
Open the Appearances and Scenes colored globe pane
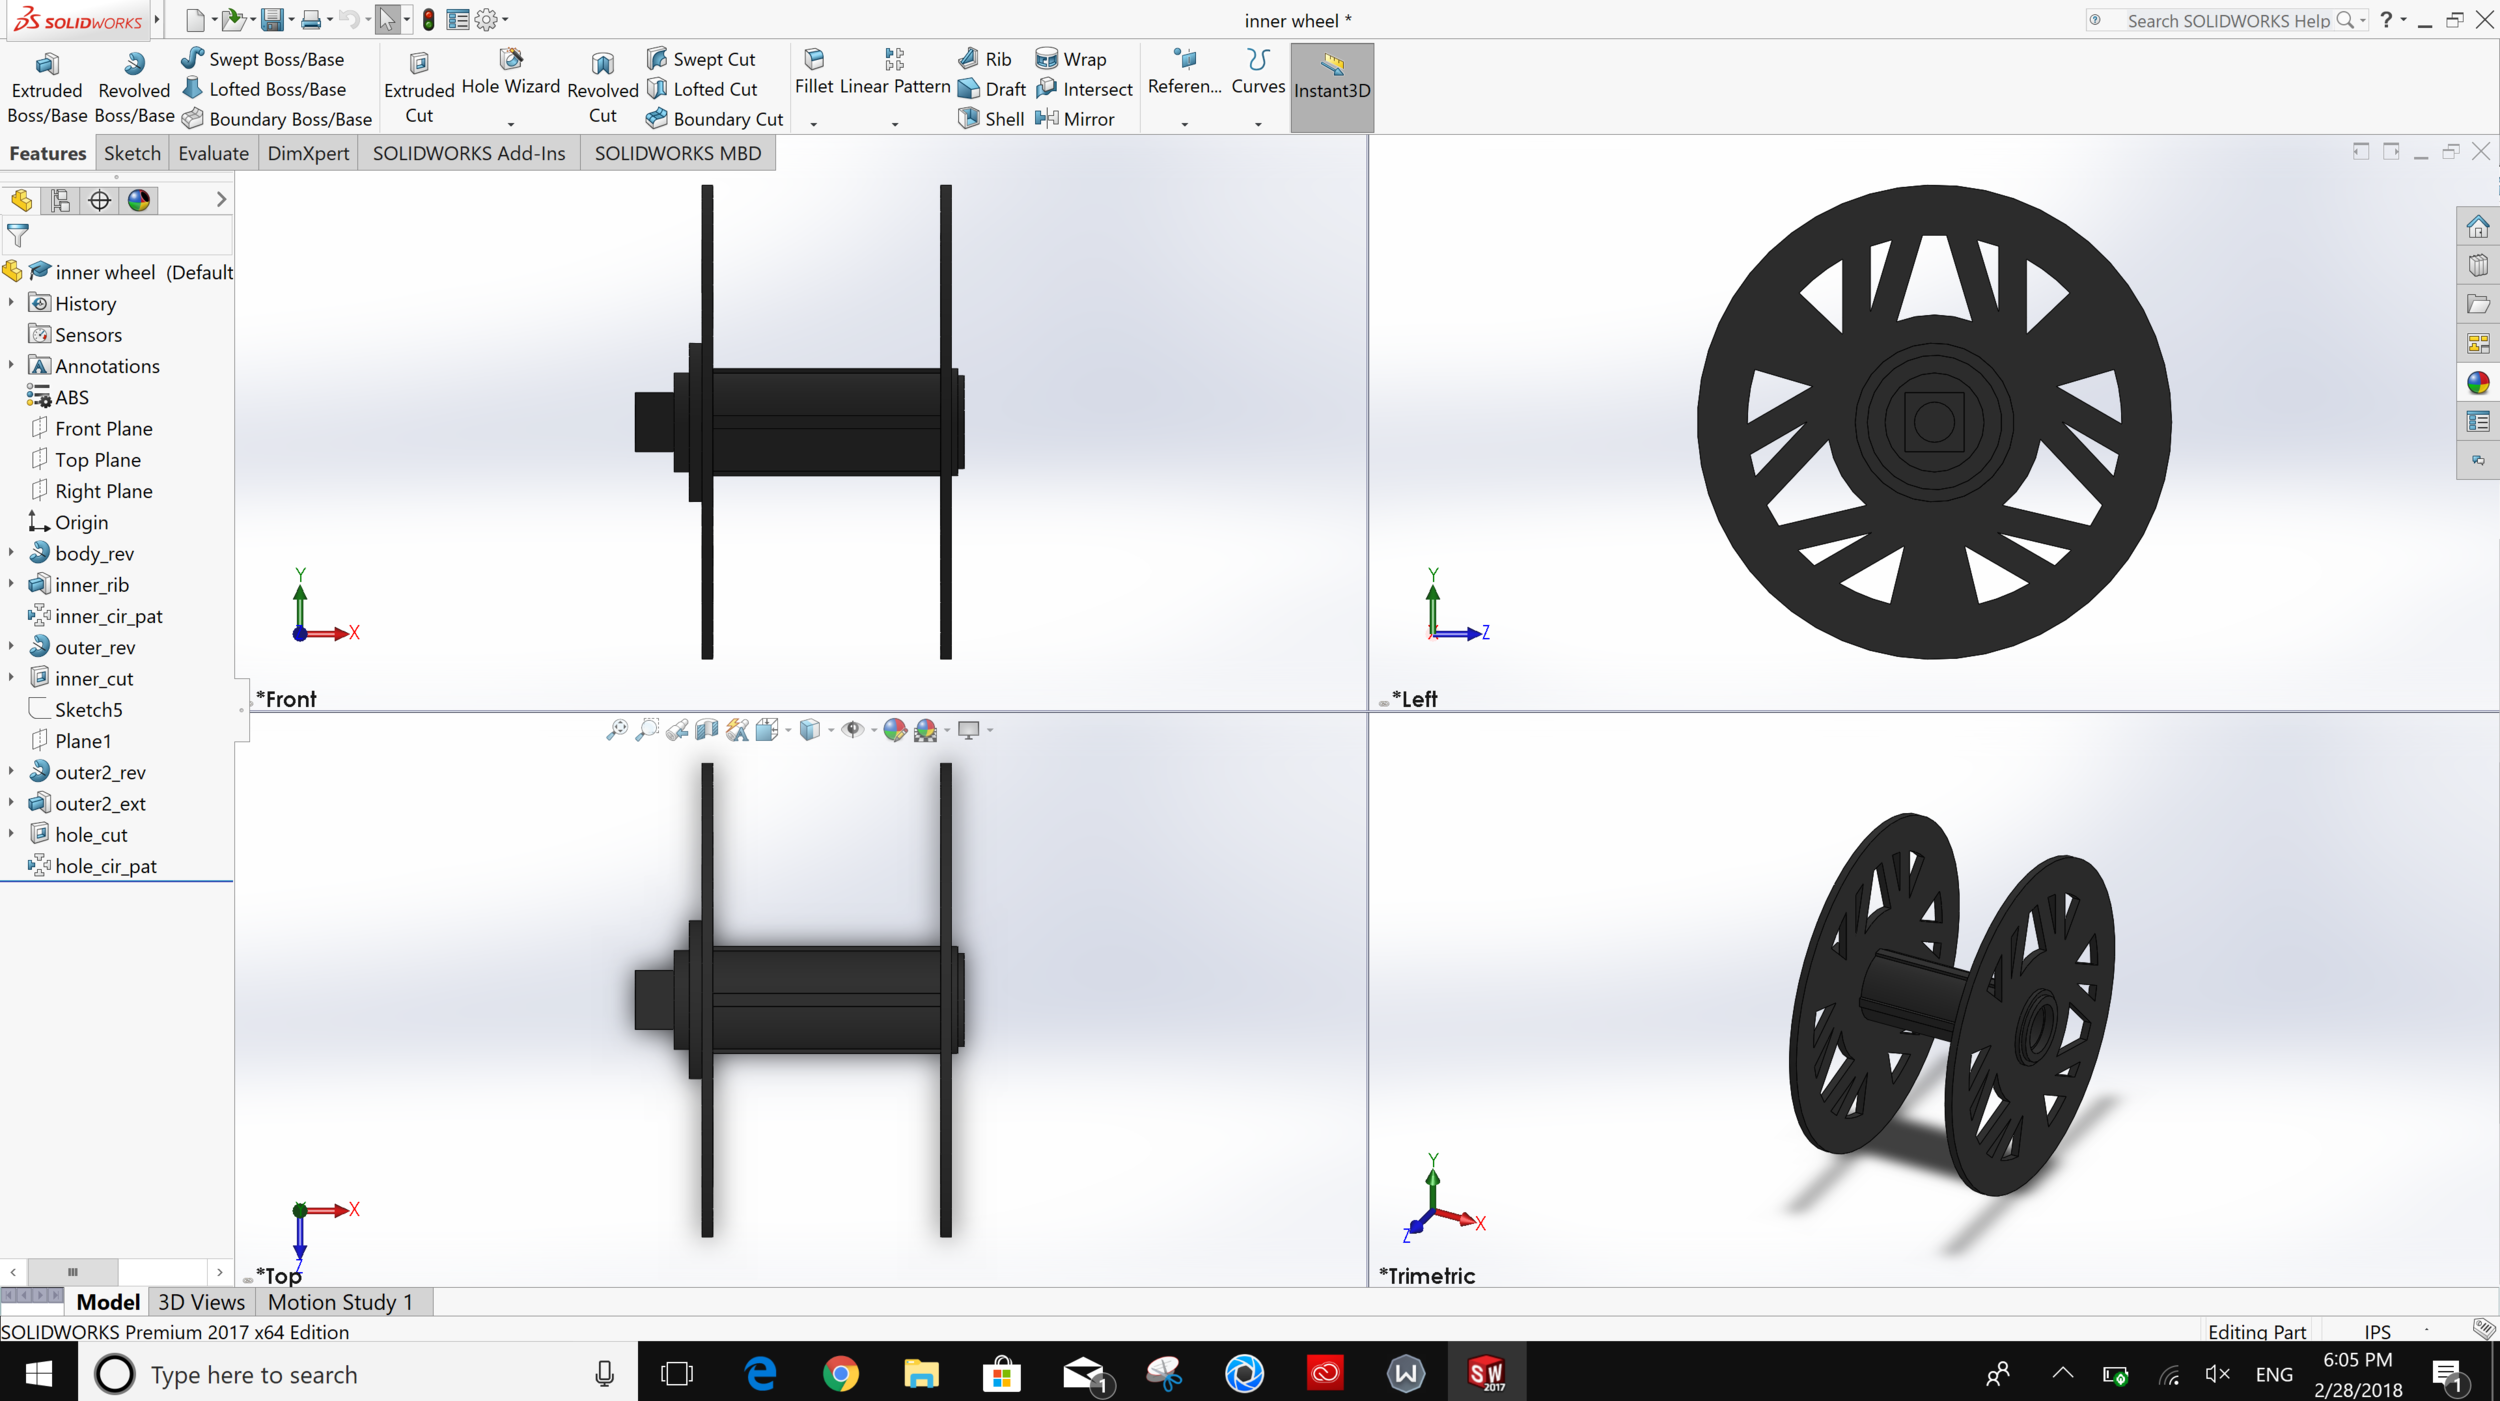click(x=2478, y=380)
